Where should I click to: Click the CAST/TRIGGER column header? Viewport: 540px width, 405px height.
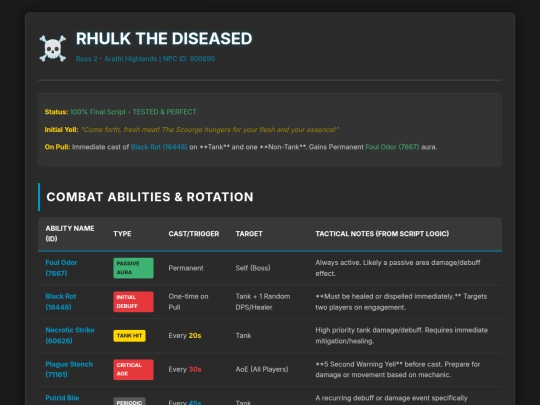pos(194,234)
